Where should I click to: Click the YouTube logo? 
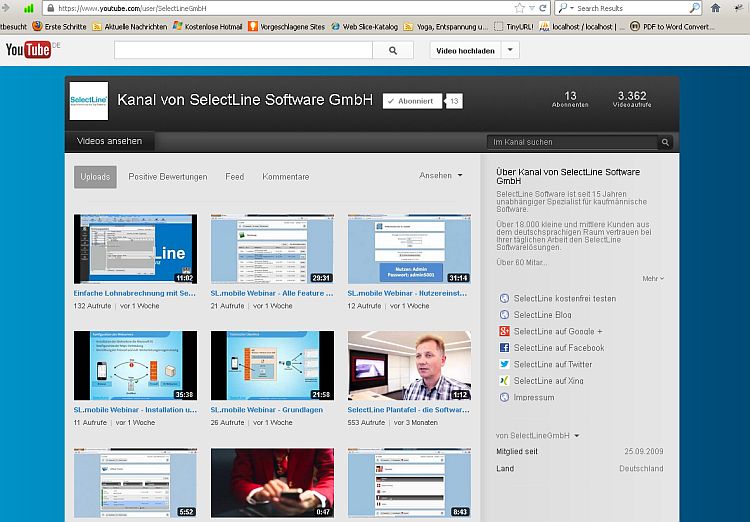(28, 49)
